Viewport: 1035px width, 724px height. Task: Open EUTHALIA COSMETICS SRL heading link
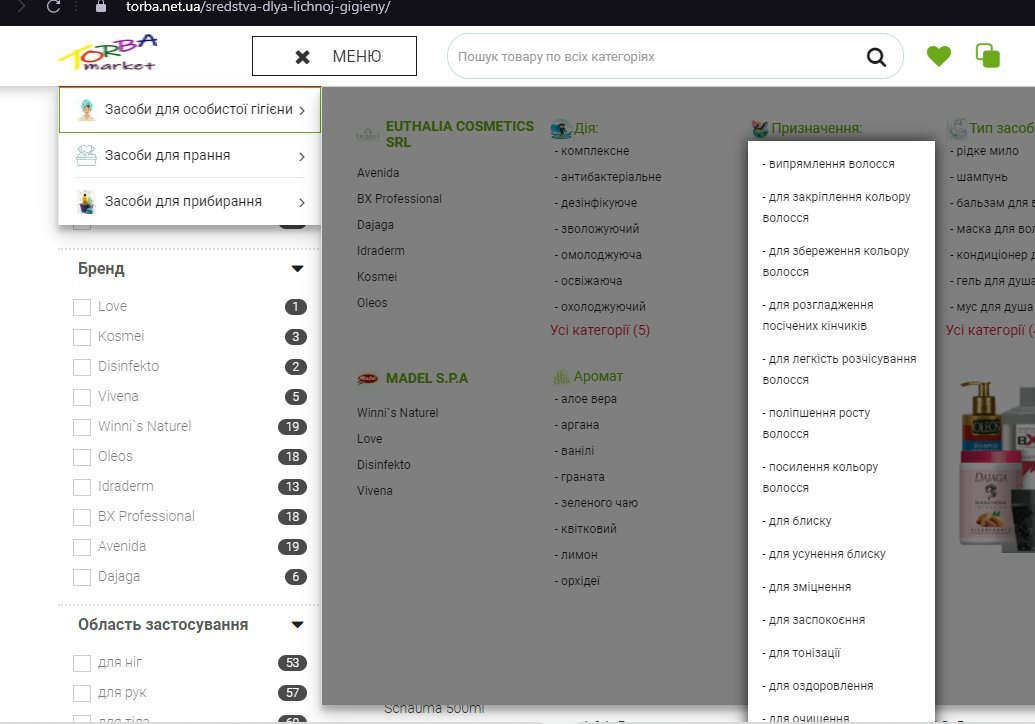(x=460, y=134)
